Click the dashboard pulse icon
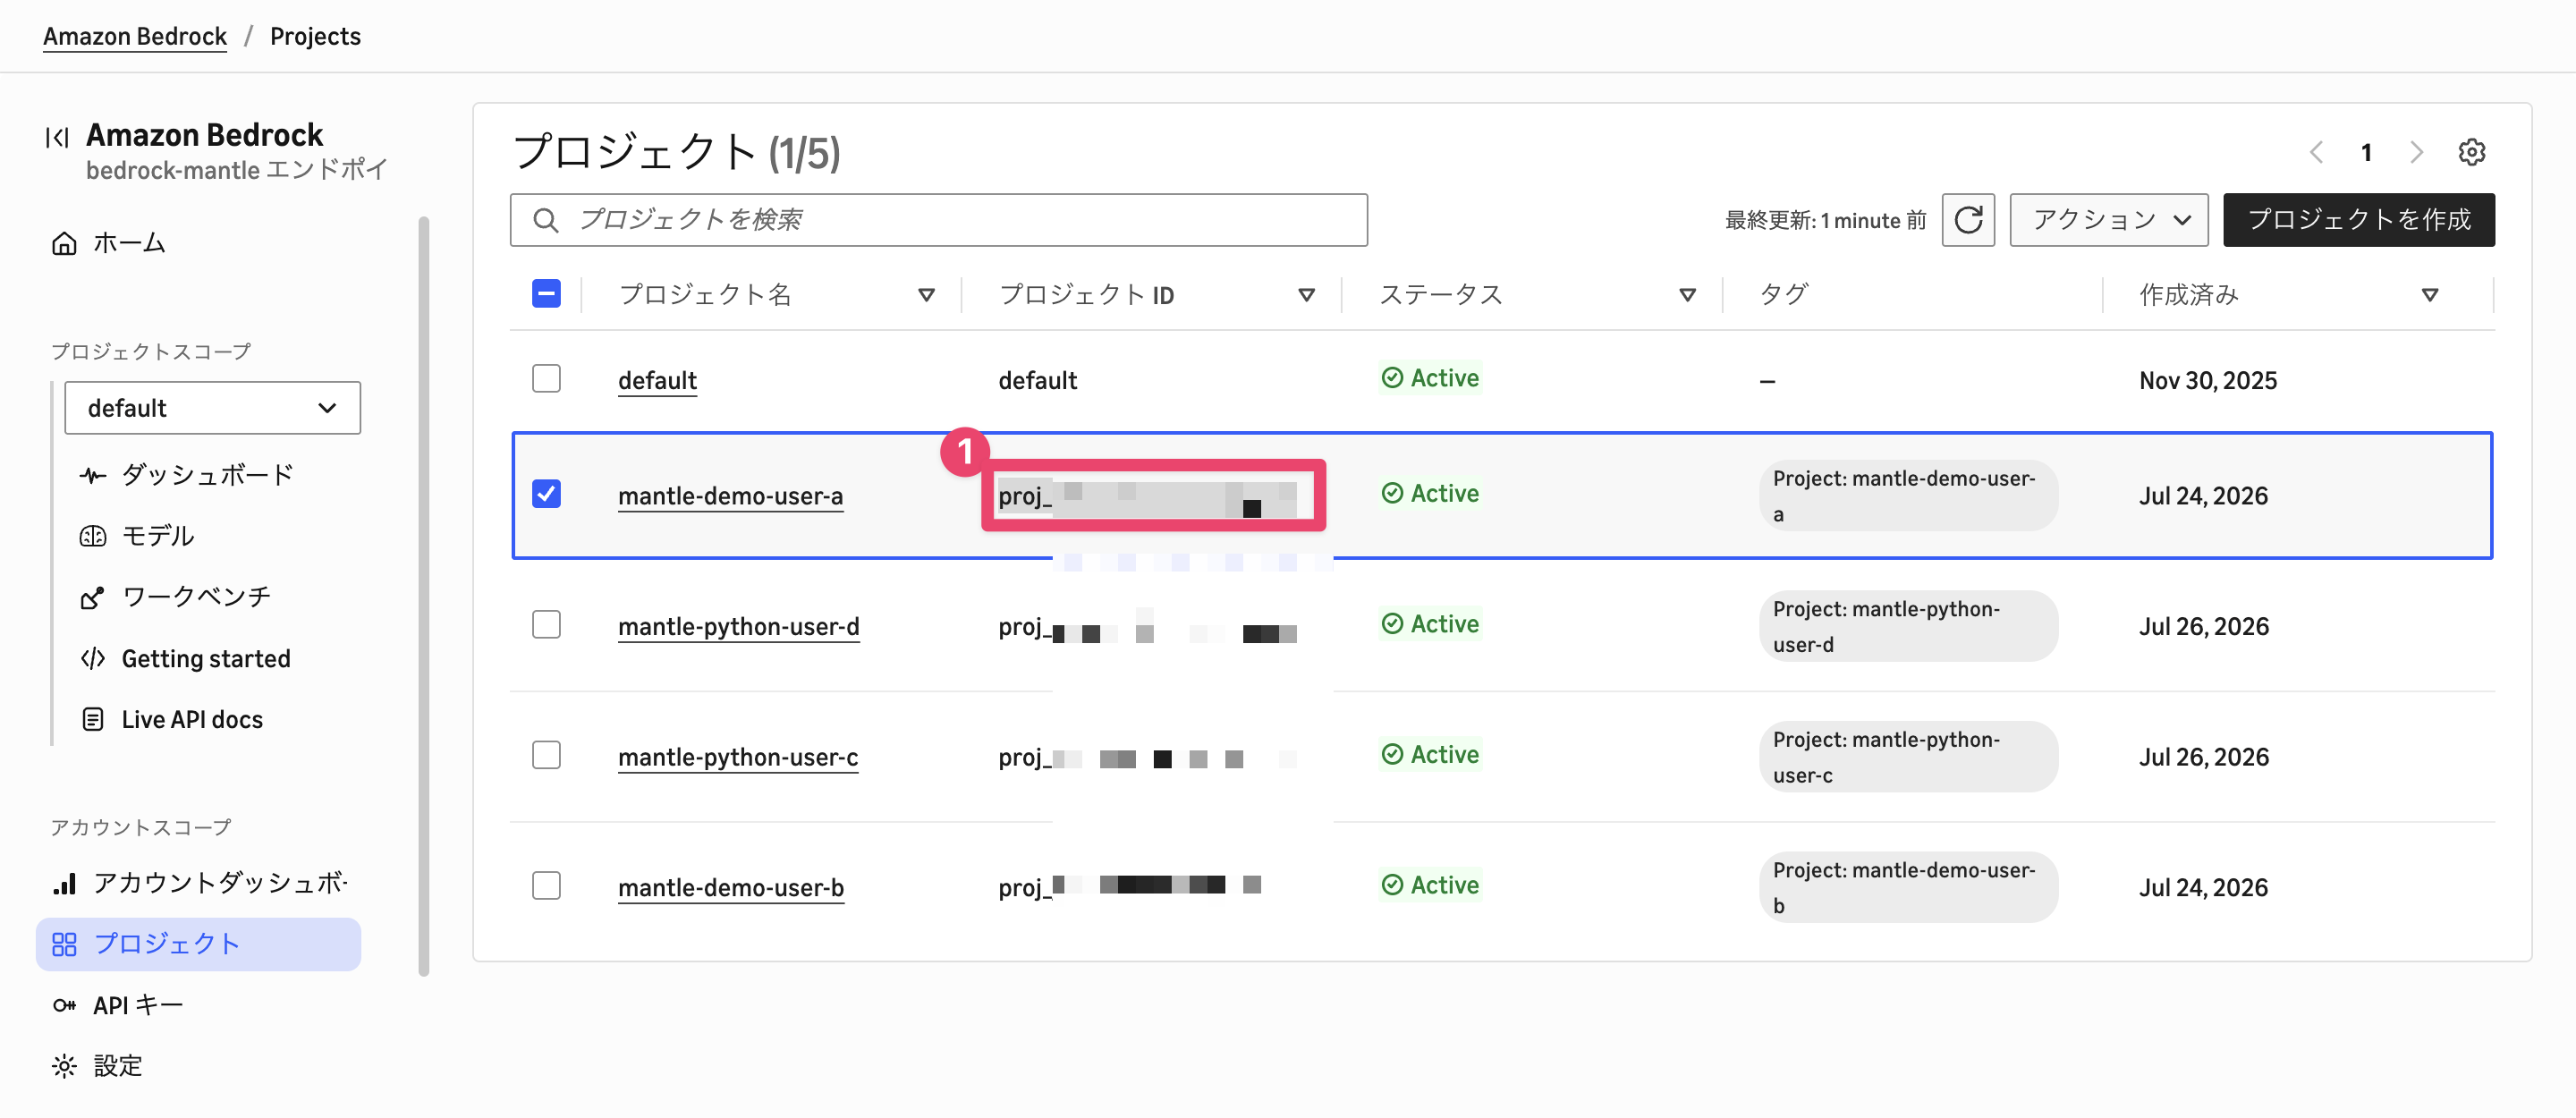This screenshot has width=2576, height=1118. (x=93, y=475)
